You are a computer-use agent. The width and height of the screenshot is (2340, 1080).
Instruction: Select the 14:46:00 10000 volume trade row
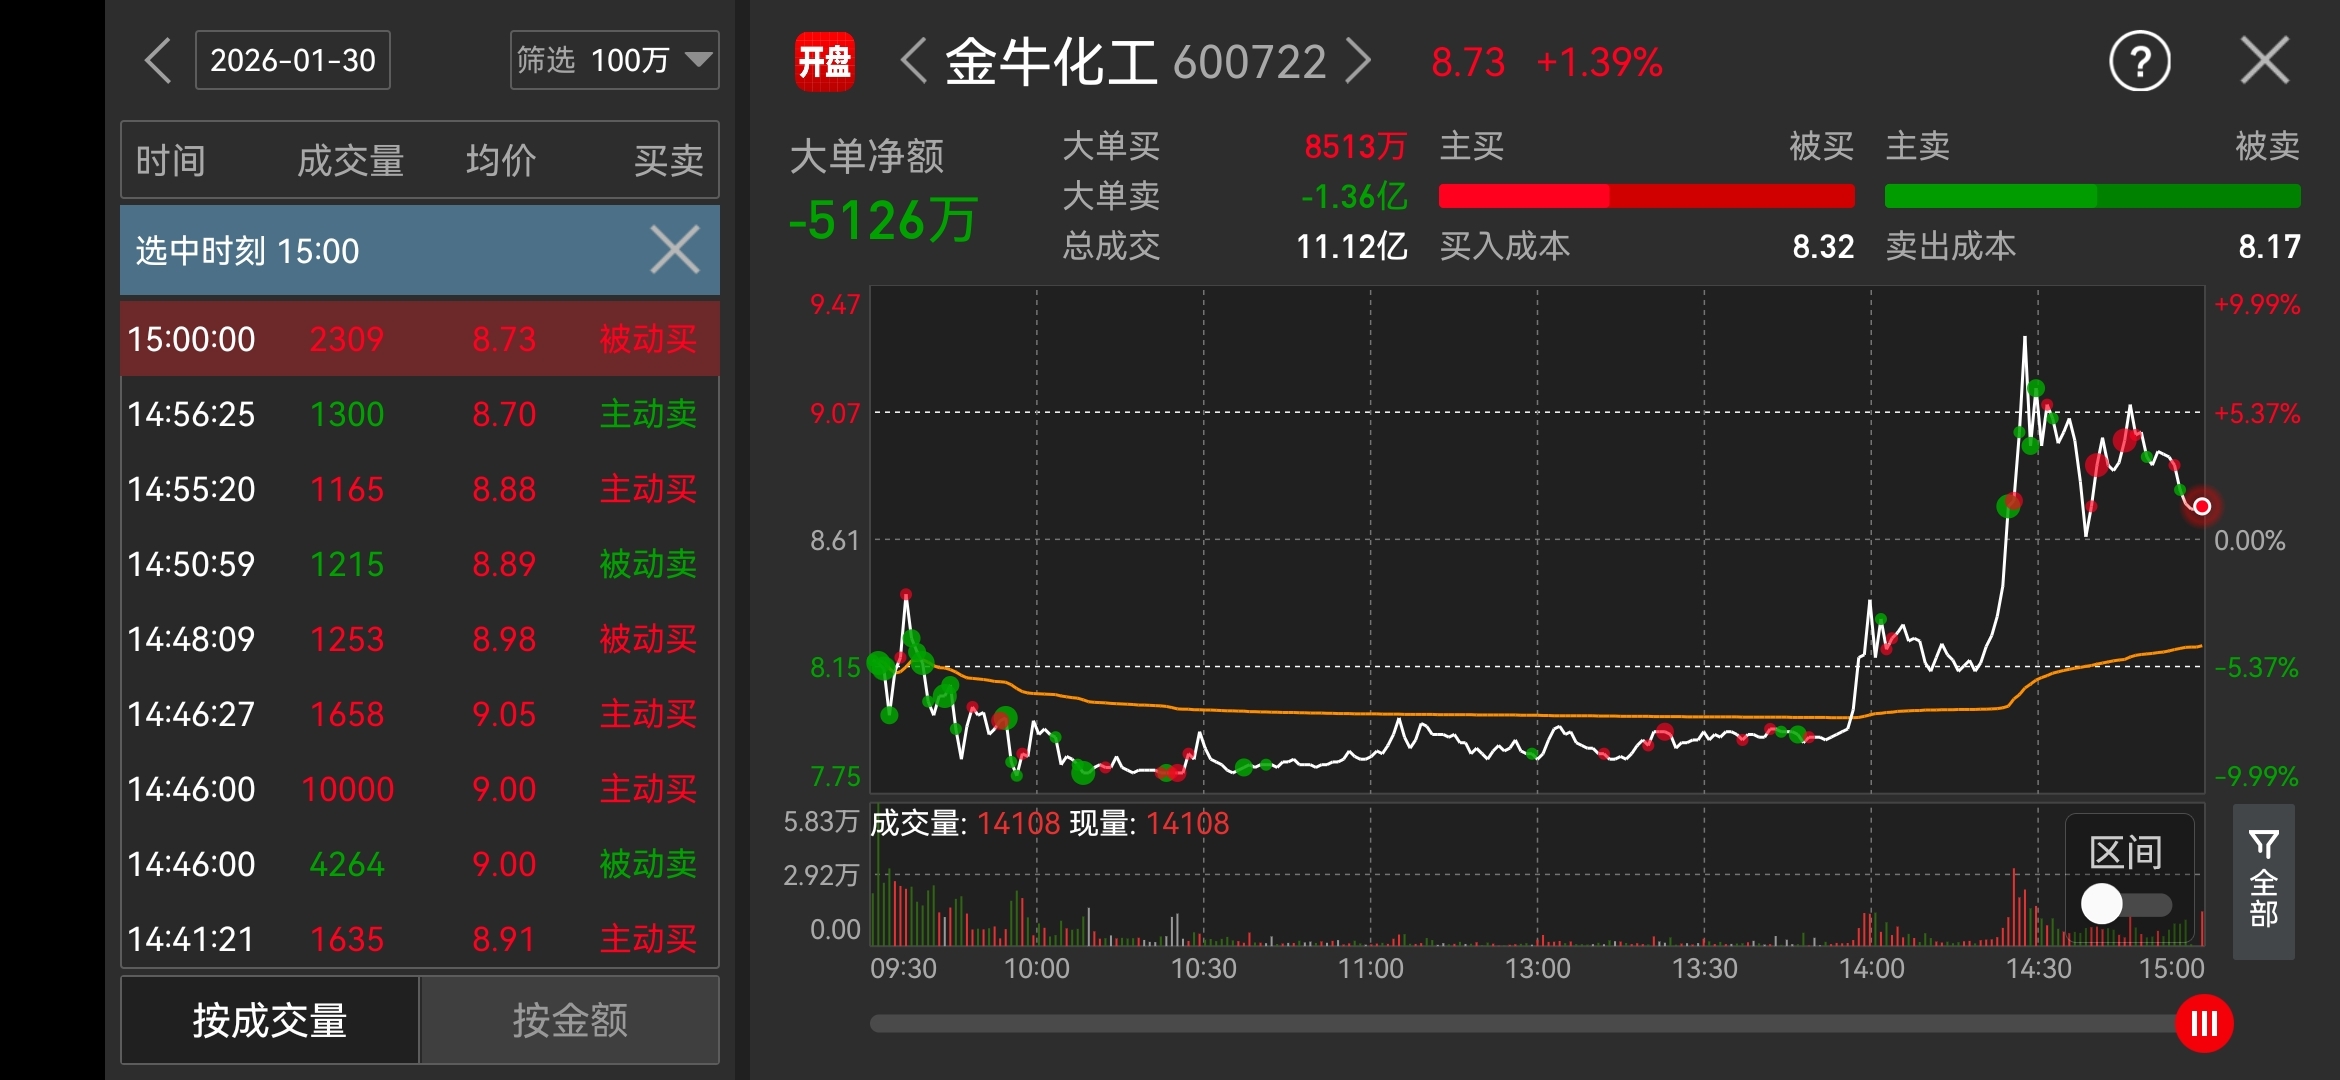pyautogui.click(x=420, y=789)
